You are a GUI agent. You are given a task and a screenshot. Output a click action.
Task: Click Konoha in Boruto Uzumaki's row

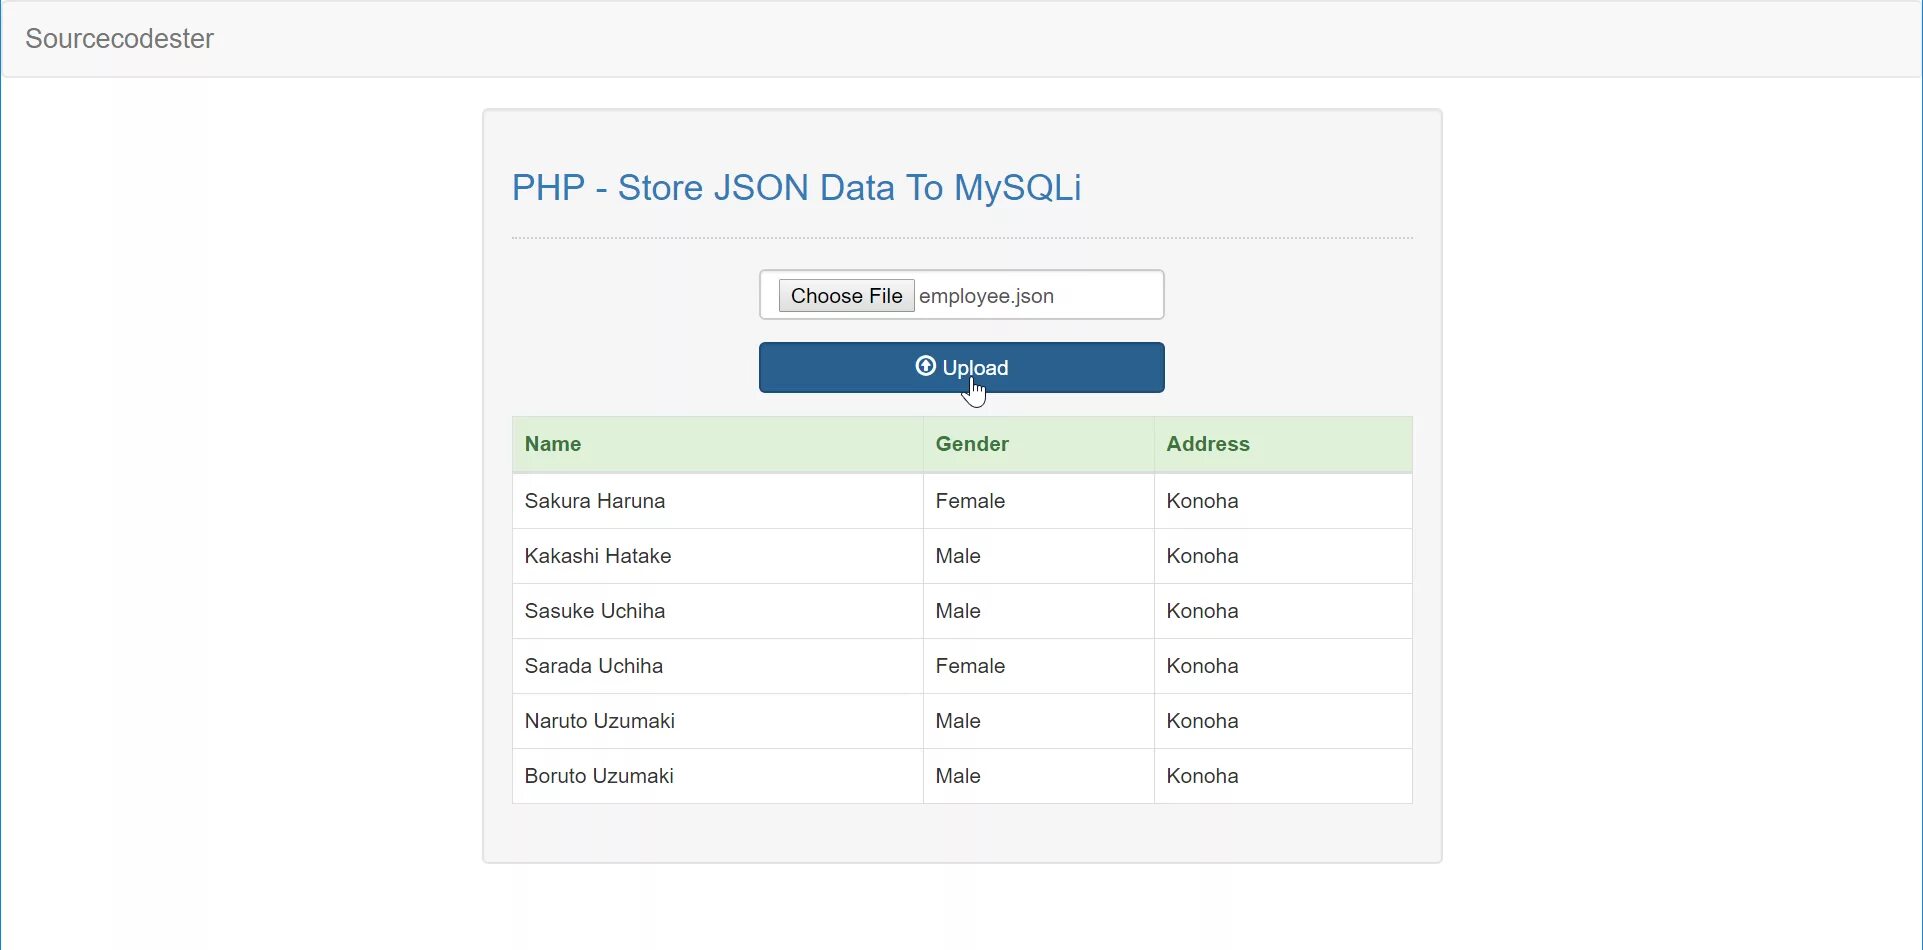(1202, 776)
